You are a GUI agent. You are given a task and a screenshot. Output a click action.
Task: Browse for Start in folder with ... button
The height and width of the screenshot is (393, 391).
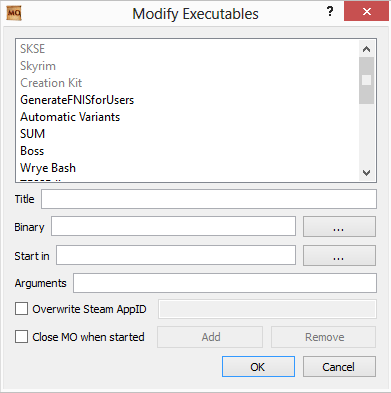339,256
